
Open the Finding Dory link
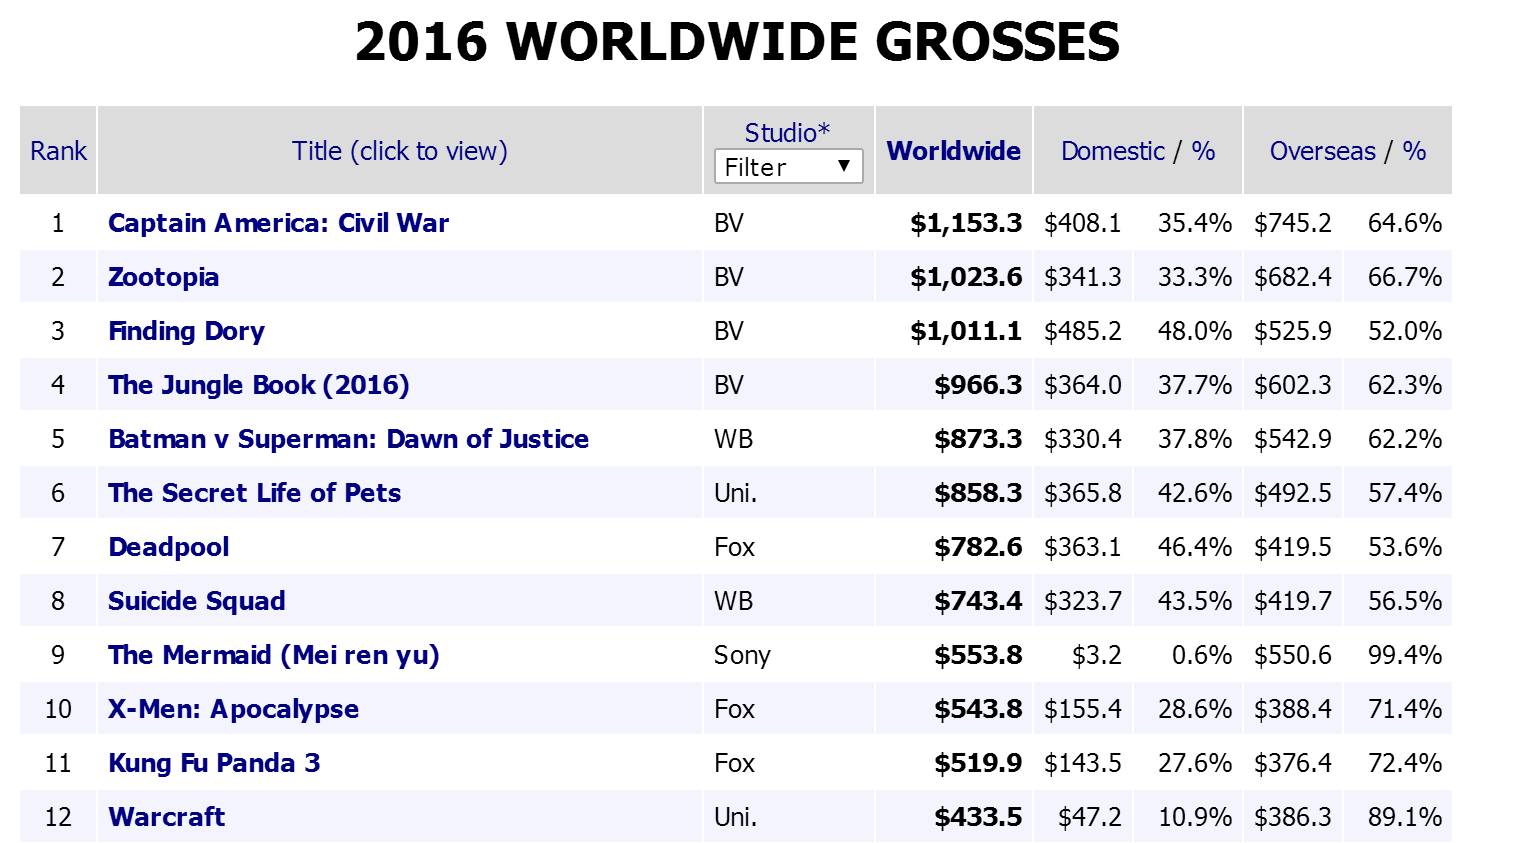pos(186,331)
